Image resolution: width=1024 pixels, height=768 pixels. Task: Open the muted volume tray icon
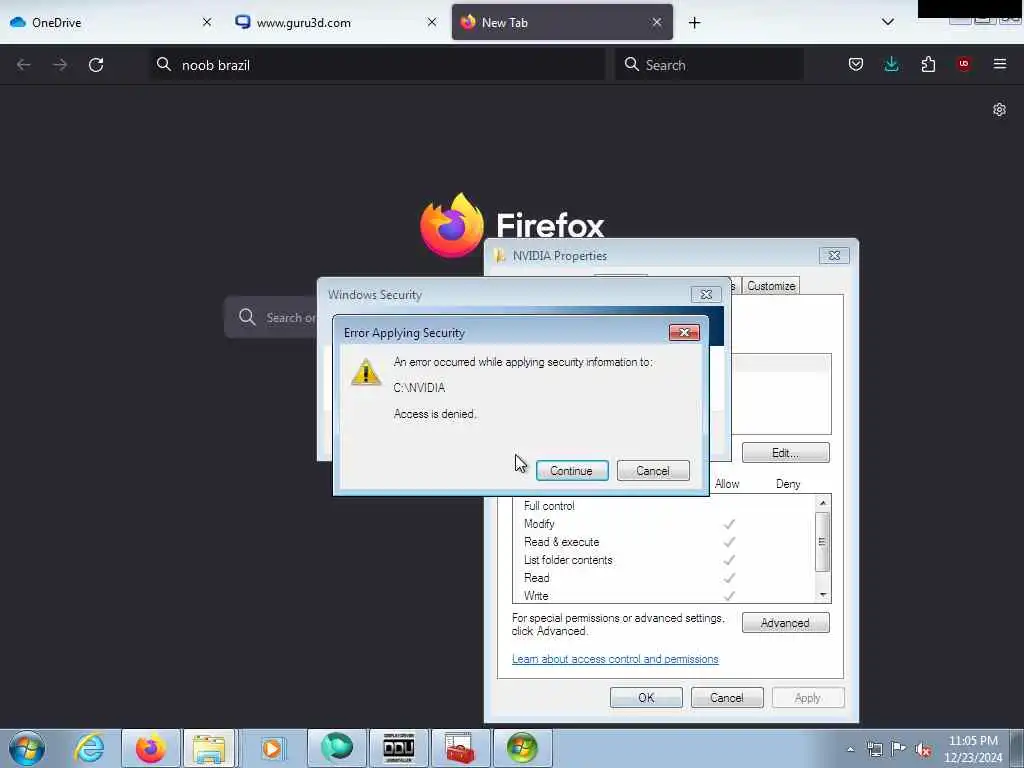click(923, 749)
